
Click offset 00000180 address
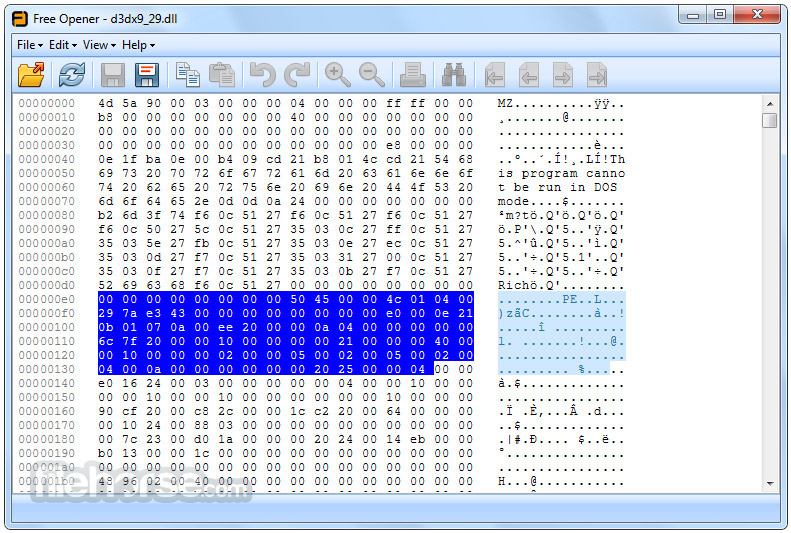pyautogui.click(x=47, y=439)
